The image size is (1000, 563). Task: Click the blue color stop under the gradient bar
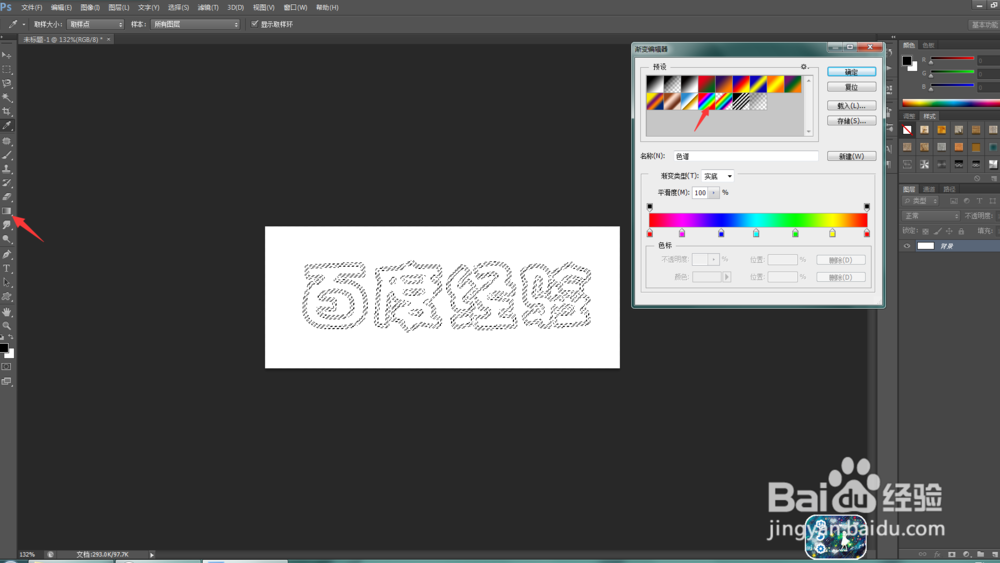point(721,233)
